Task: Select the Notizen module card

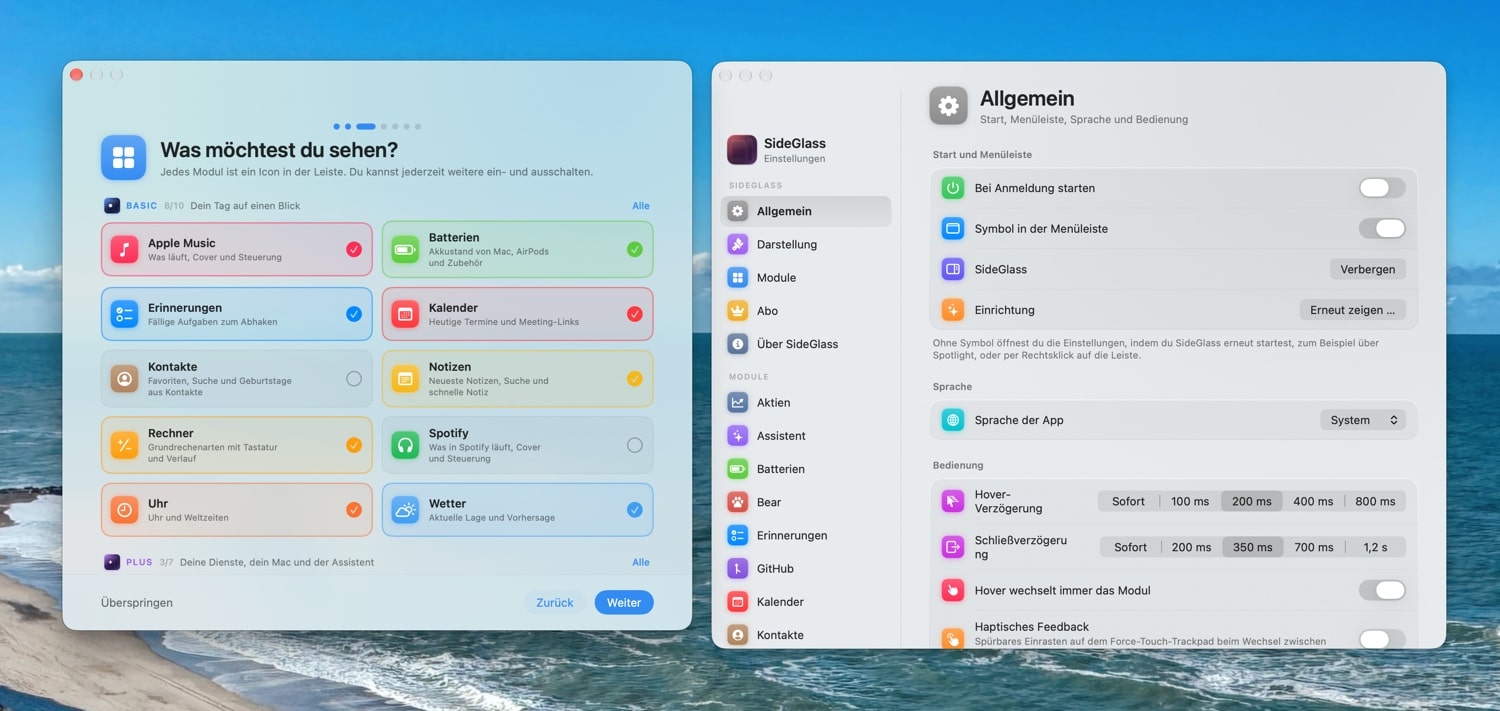Action: click(x=517, y=379)
